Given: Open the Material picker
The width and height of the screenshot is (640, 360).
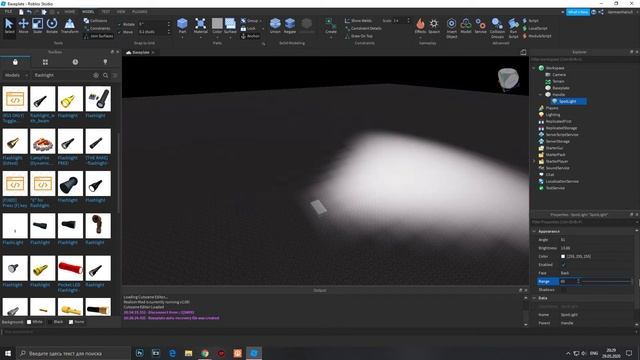Looking at the screenshot, I should pos(200,26).
